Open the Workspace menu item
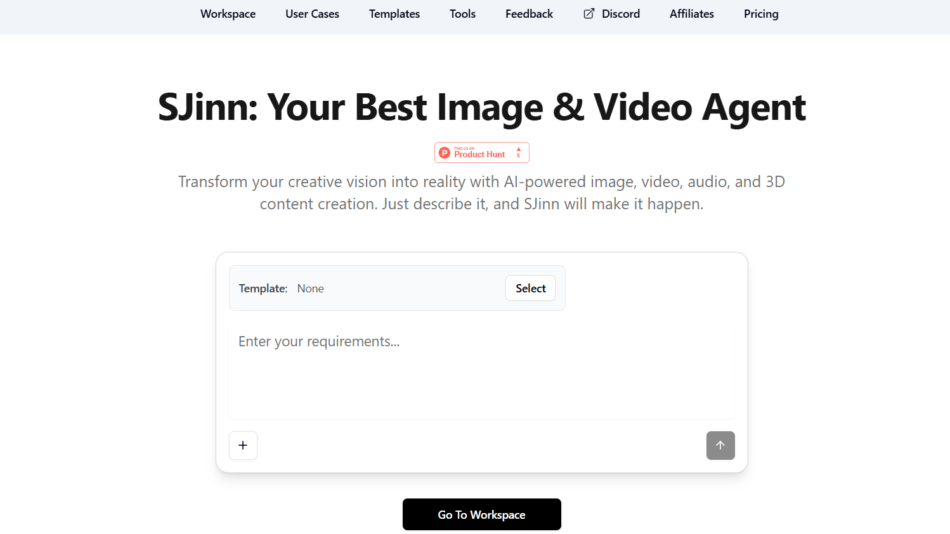Viewport: 950px width, 534px height. coord(228,14)
